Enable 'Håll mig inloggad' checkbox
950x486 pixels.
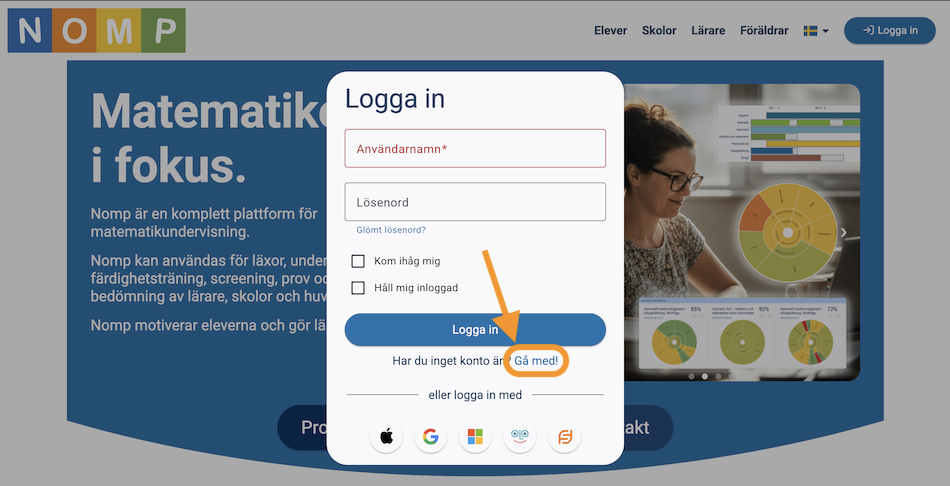point(358,288)
